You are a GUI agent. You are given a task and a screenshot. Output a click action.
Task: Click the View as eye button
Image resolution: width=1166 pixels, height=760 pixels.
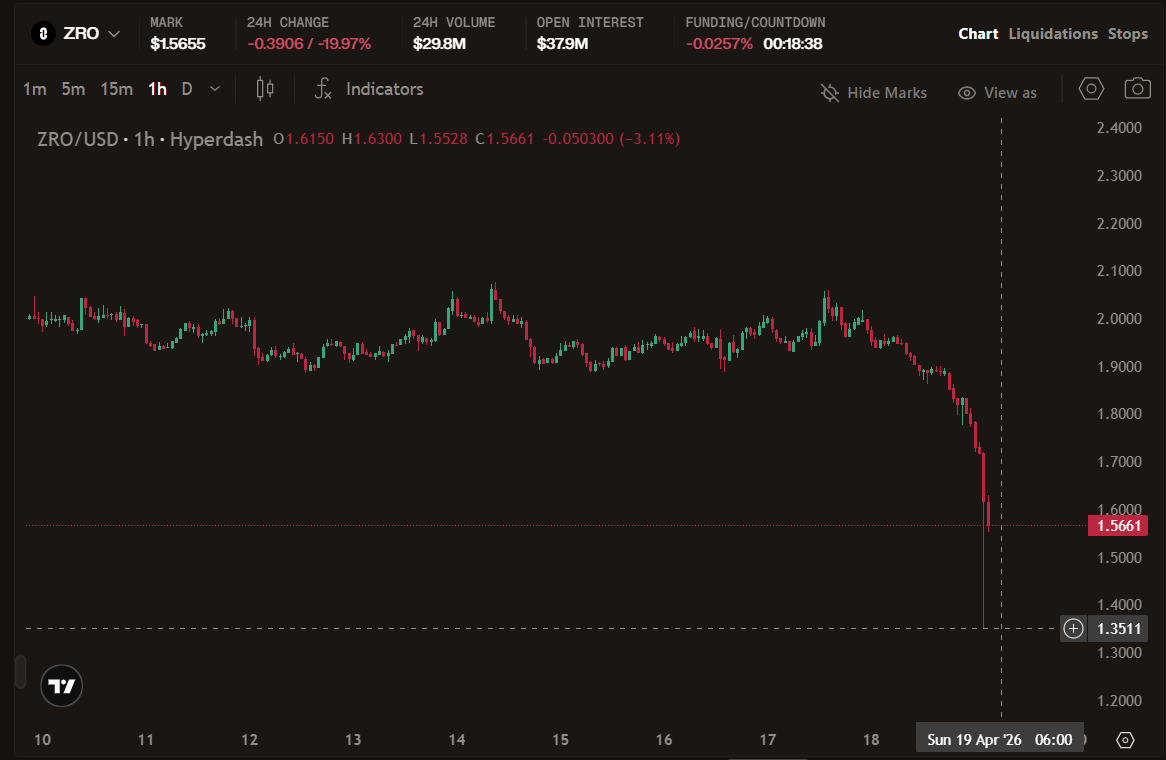(997, 93)
